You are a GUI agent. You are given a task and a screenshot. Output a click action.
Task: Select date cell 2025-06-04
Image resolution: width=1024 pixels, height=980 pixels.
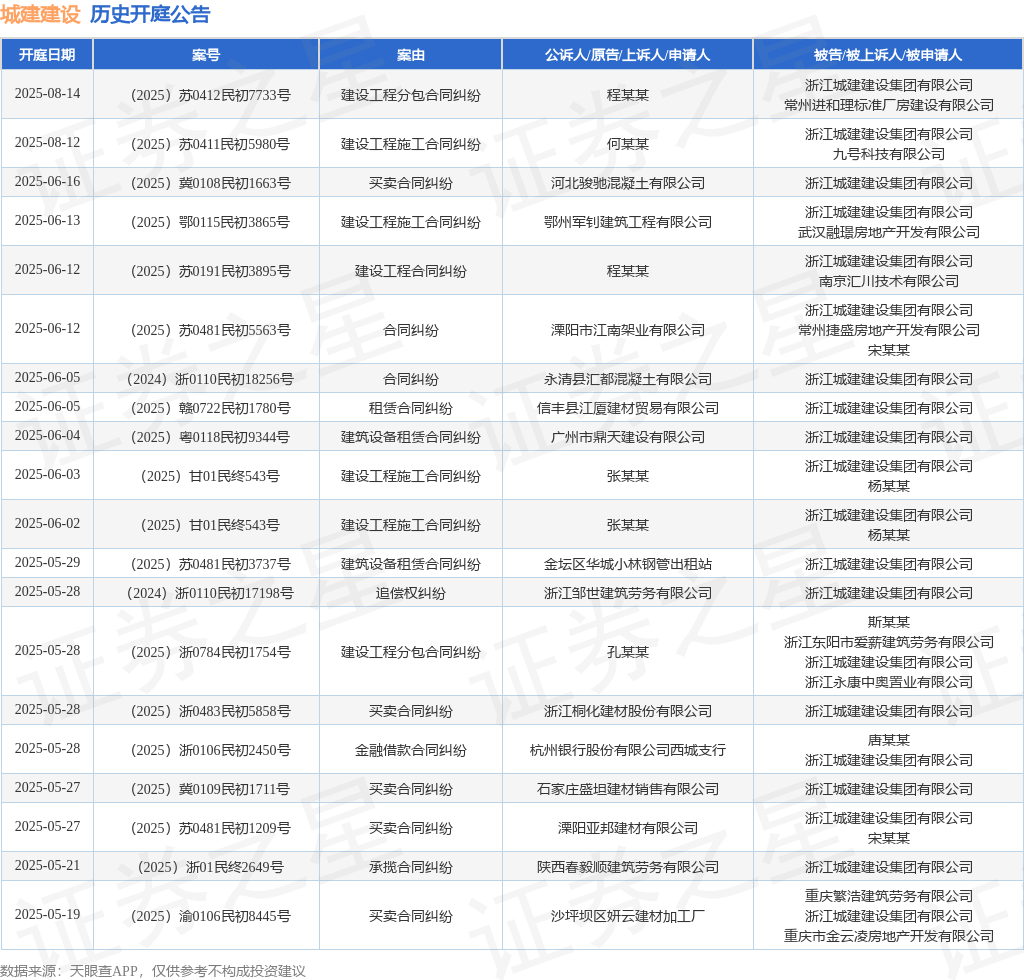point(47,436)
